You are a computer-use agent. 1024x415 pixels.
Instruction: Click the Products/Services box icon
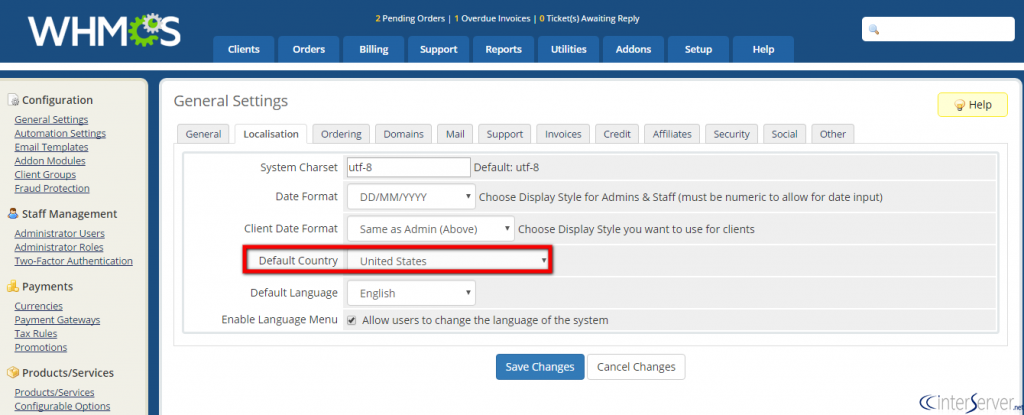(x=13, y=373)
